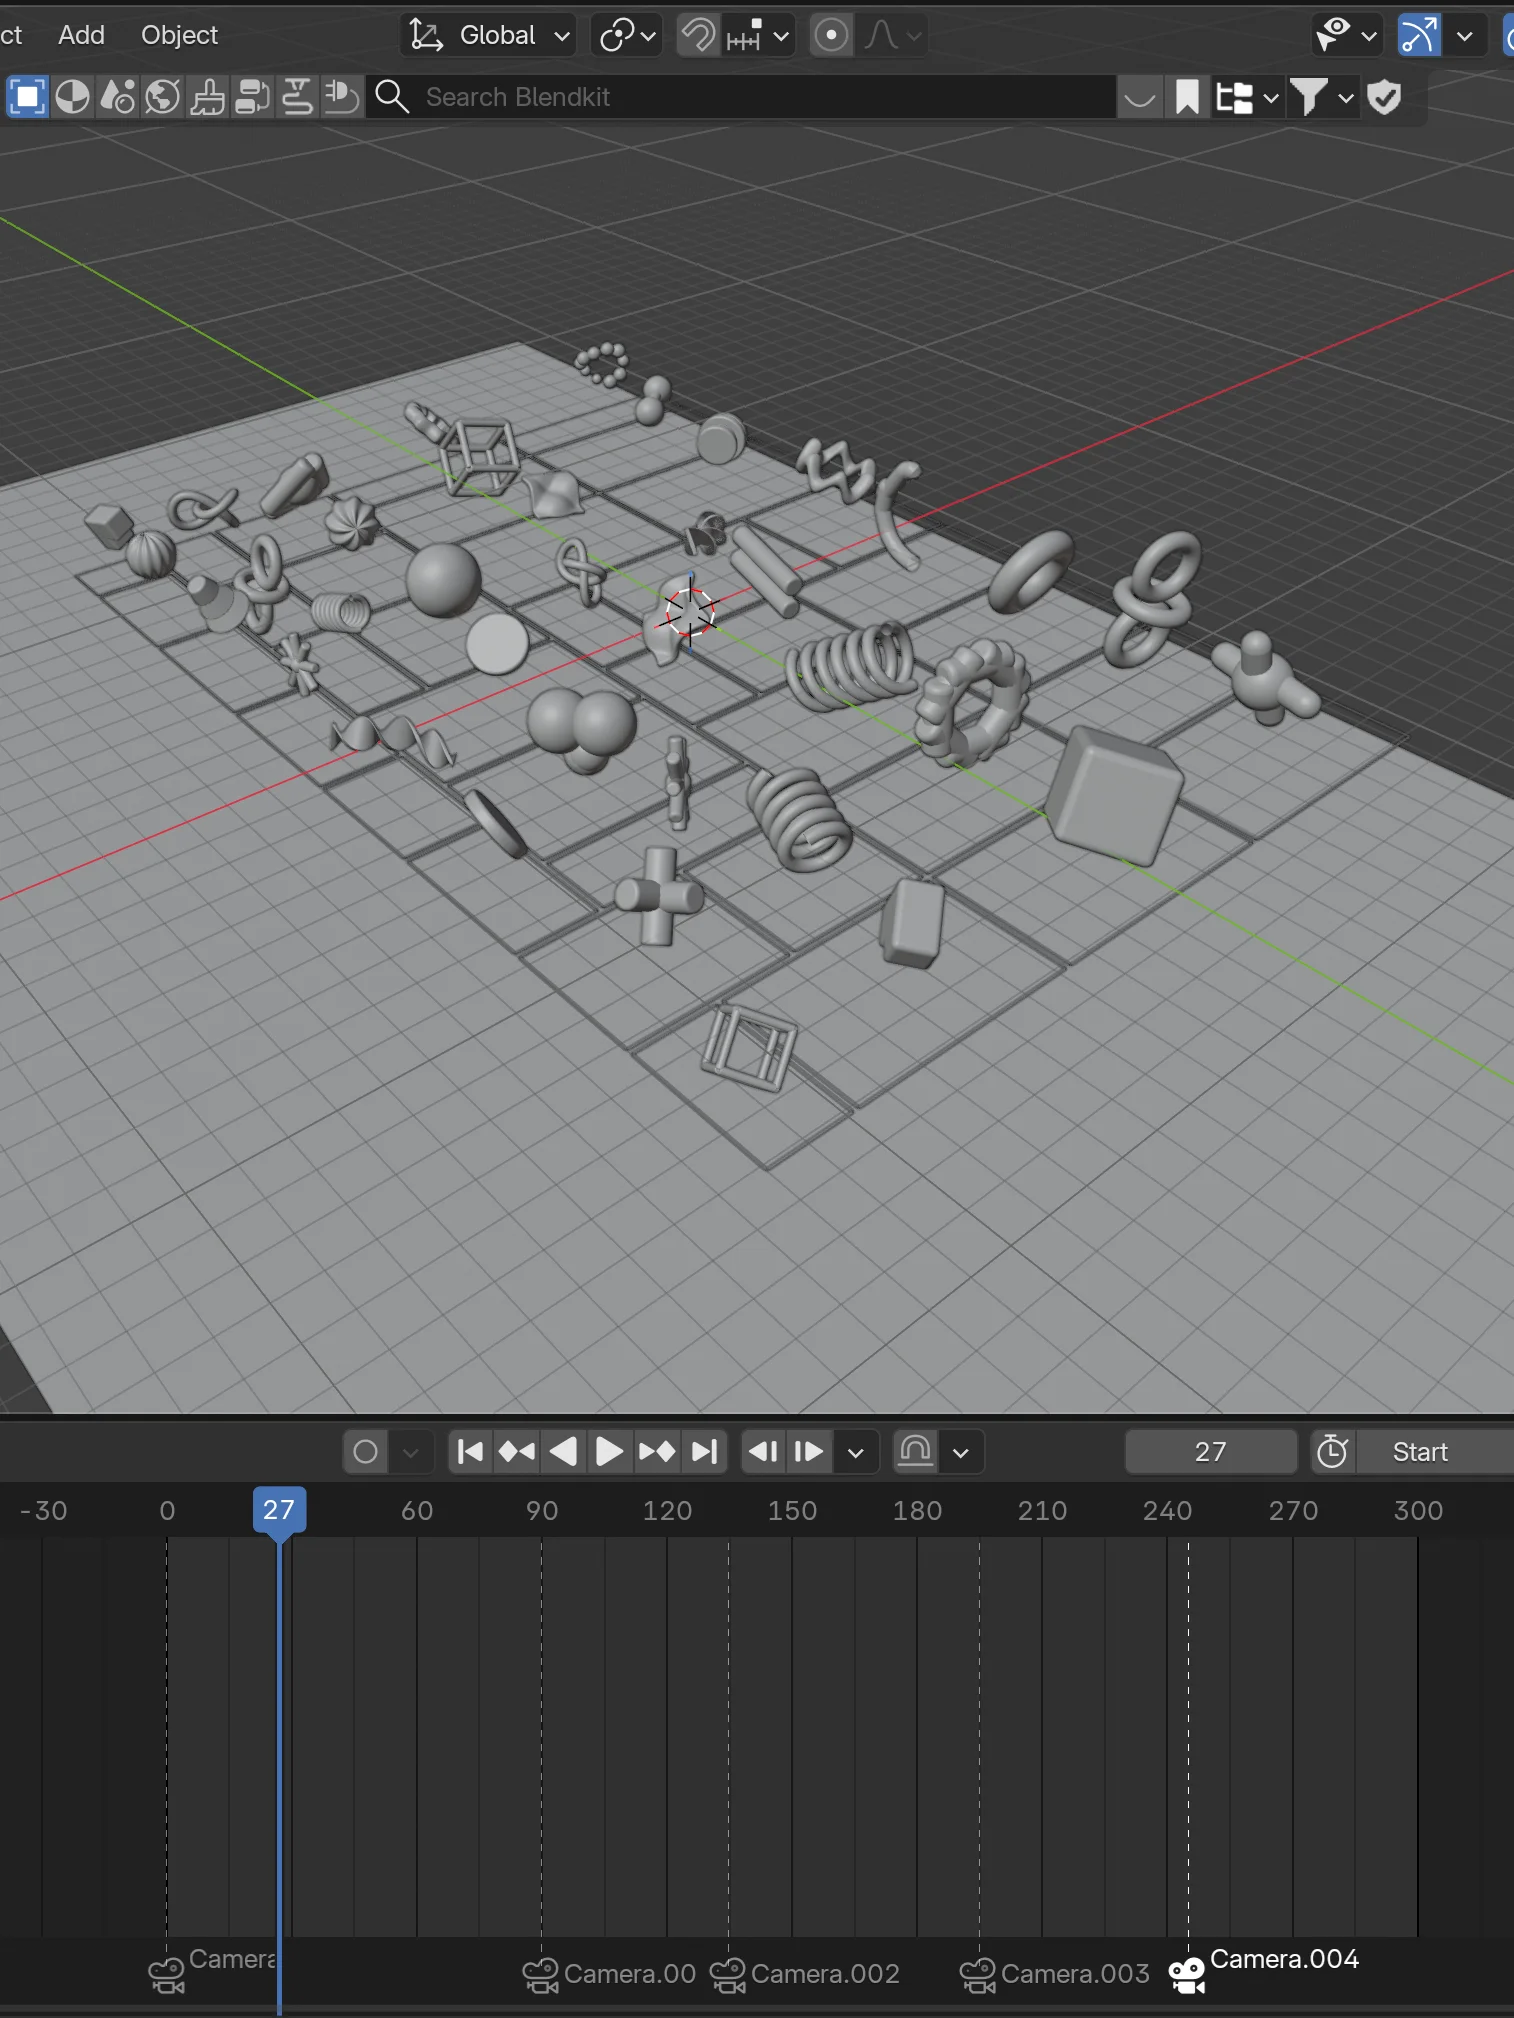1514x2018 pixels.
Task: Open proportional editing falloff dropdown
Action: click(x=892, y=35)
